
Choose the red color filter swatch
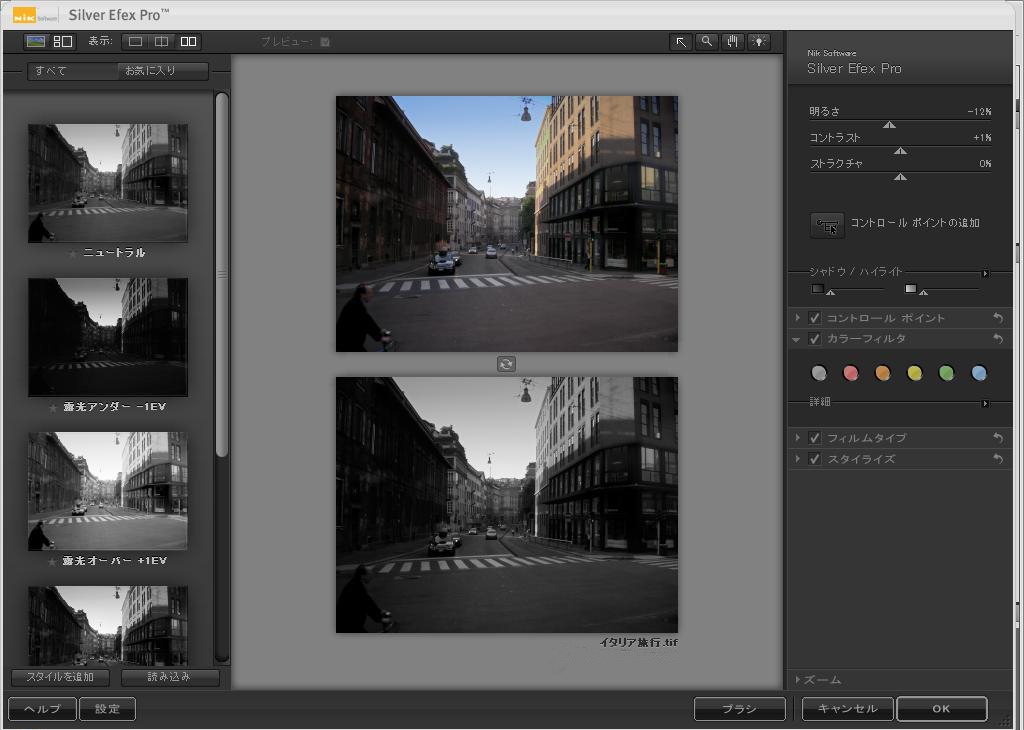coord(850,373)
